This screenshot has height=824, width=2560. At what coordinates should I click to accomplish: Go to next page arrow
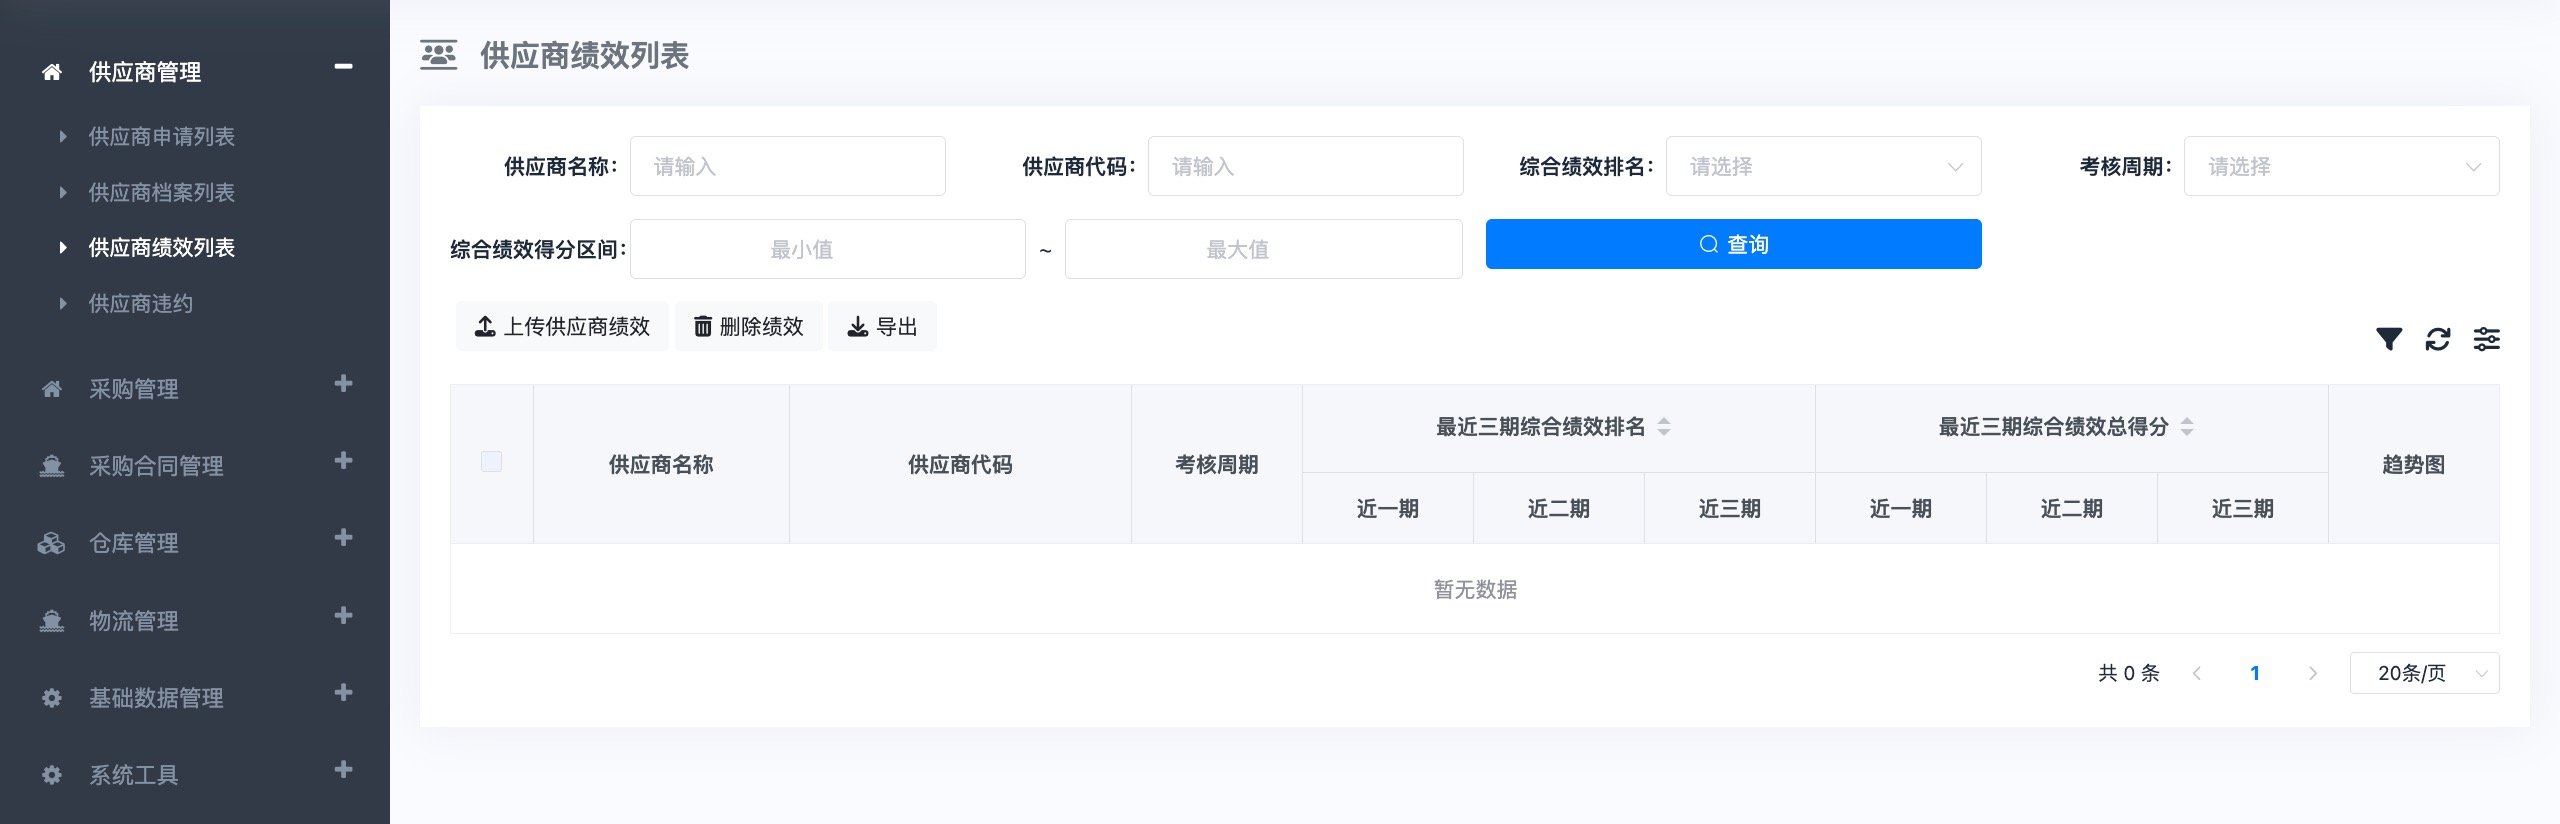click(x=2312, y=673)
